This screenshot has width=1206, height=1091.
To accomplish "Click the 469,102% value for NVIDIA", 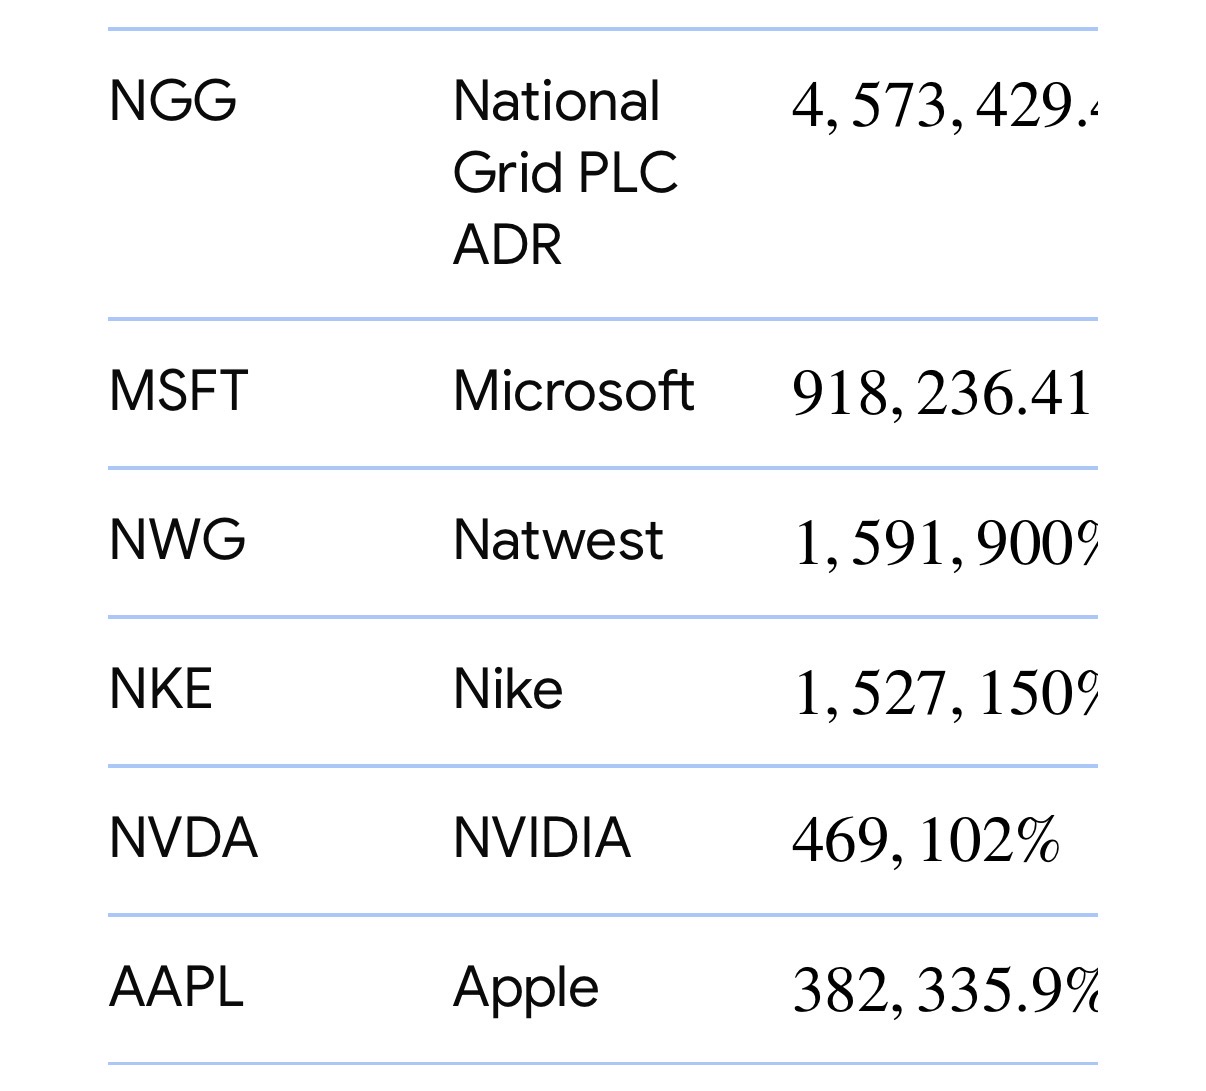I will (925, 841).
